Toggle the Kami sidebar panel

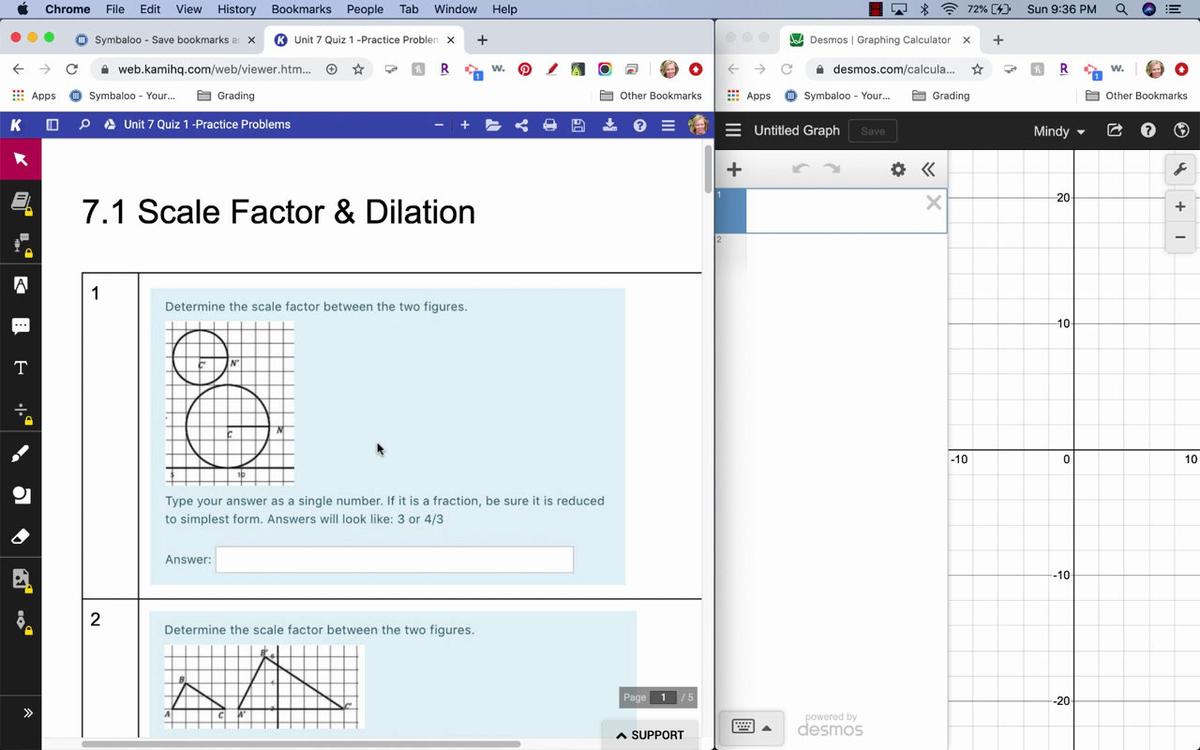pyautogui.click(x=52, y=125)
